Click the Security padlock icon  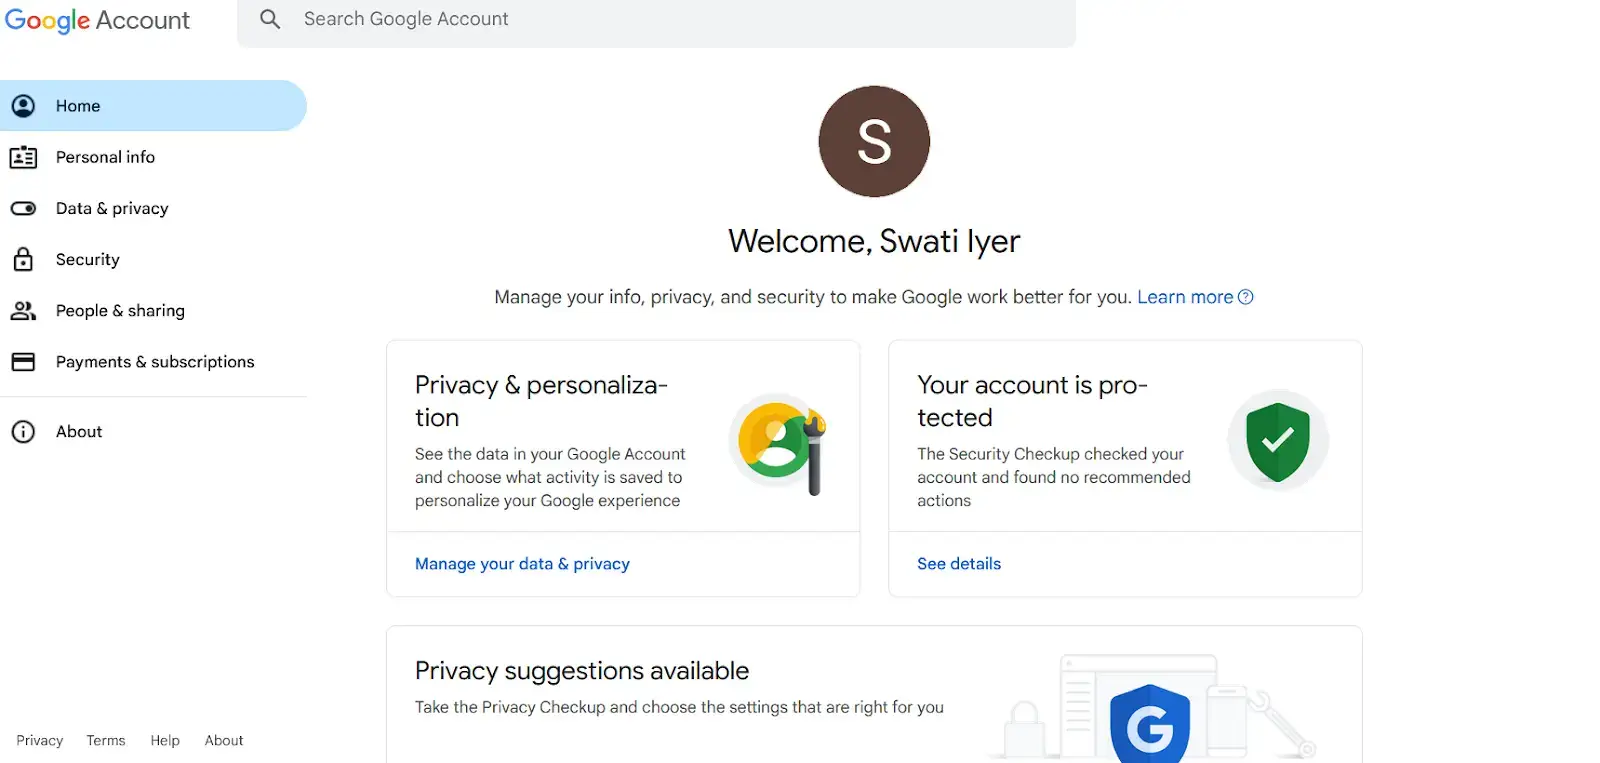[x=24, y=259]
